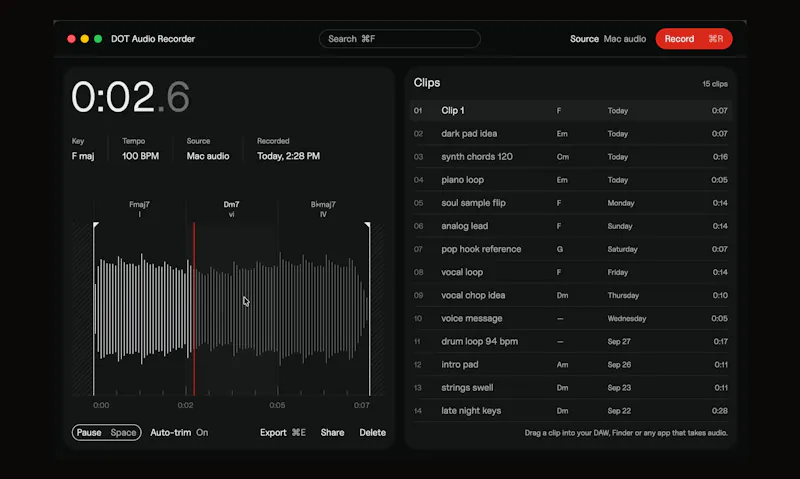800x479 pixels.
Task: Click the 0:17 duration of drum loop 94 bpm
Action: (x=720, y=341)
